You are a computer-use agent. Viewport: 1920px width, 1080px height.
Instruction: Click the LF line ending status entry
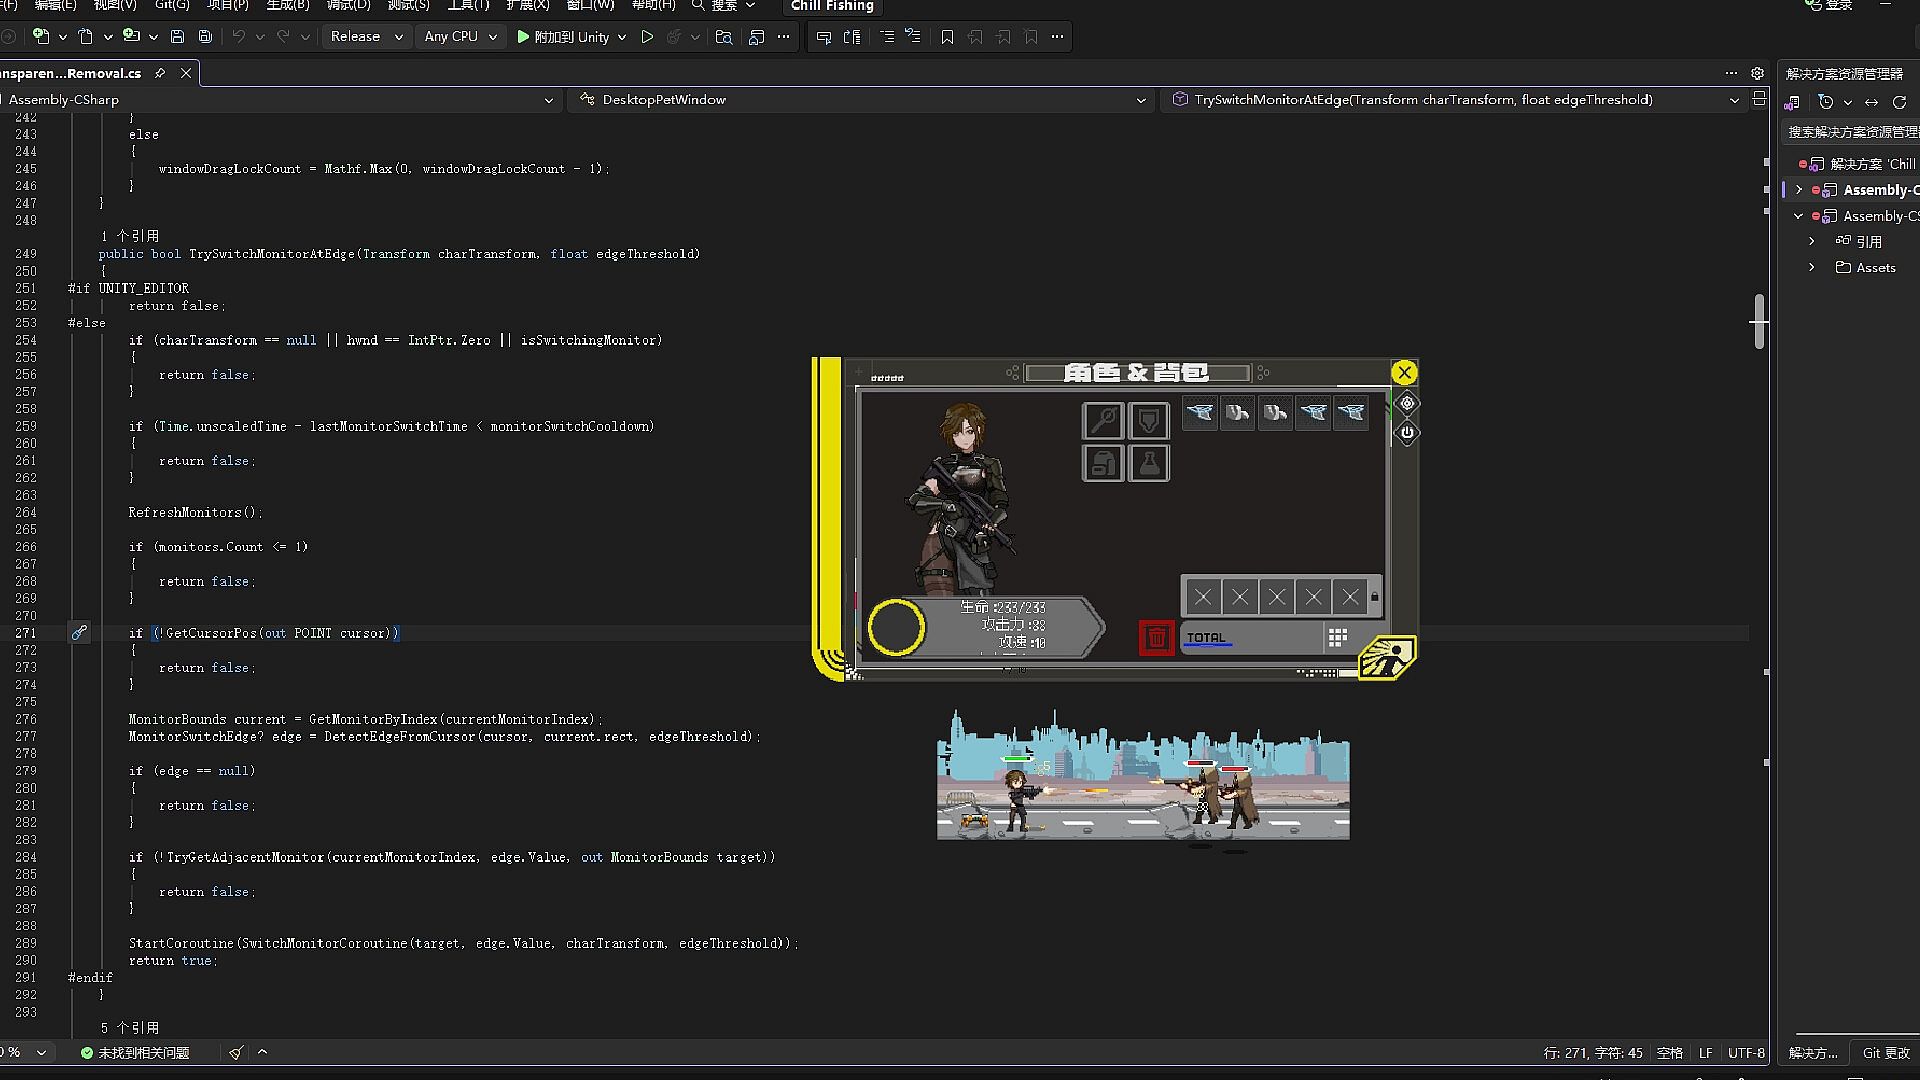tap(1705, 1052)
